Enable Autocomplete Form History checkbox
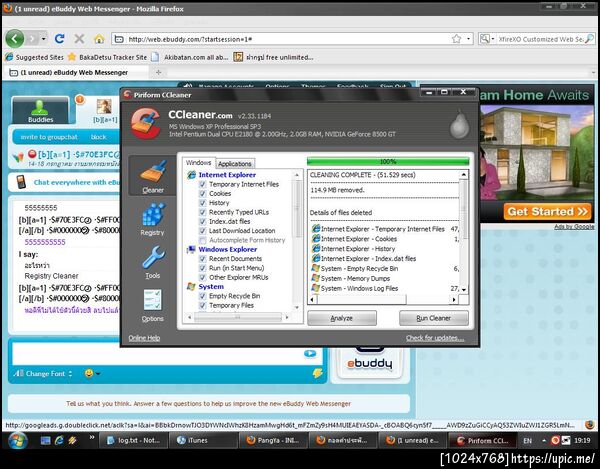This screenshot has width=600, height=469. 203,240
